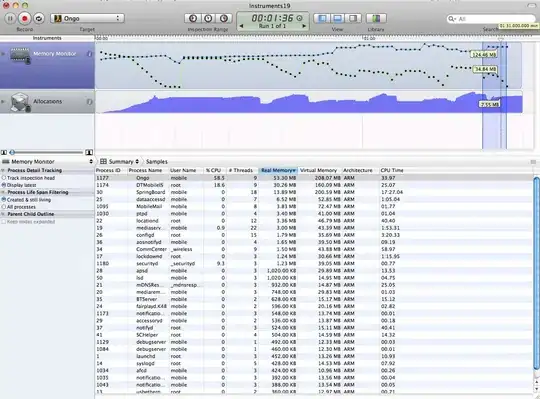Select the locationd process row
The height and width of the screenshot is (399, 540).
314,221
